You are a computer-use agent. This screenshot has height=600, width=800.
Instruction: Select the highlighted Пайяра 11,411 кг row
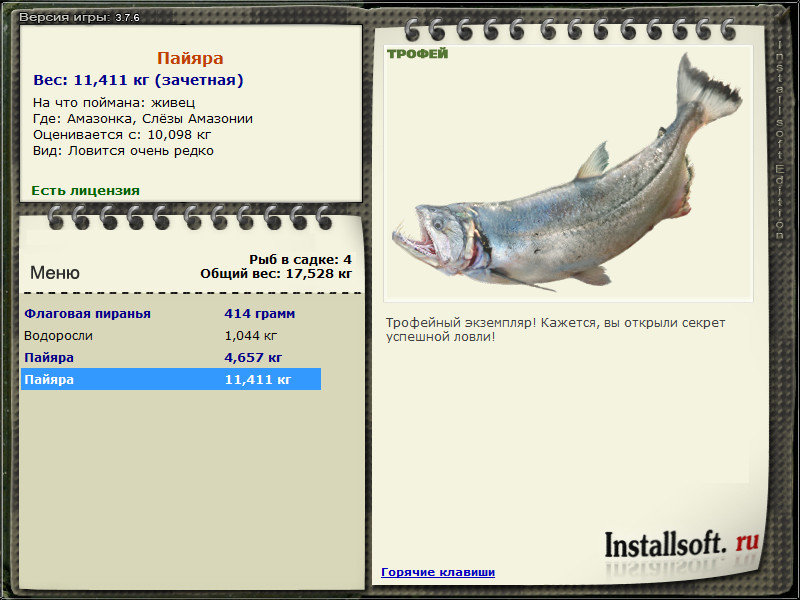point(171,379)
